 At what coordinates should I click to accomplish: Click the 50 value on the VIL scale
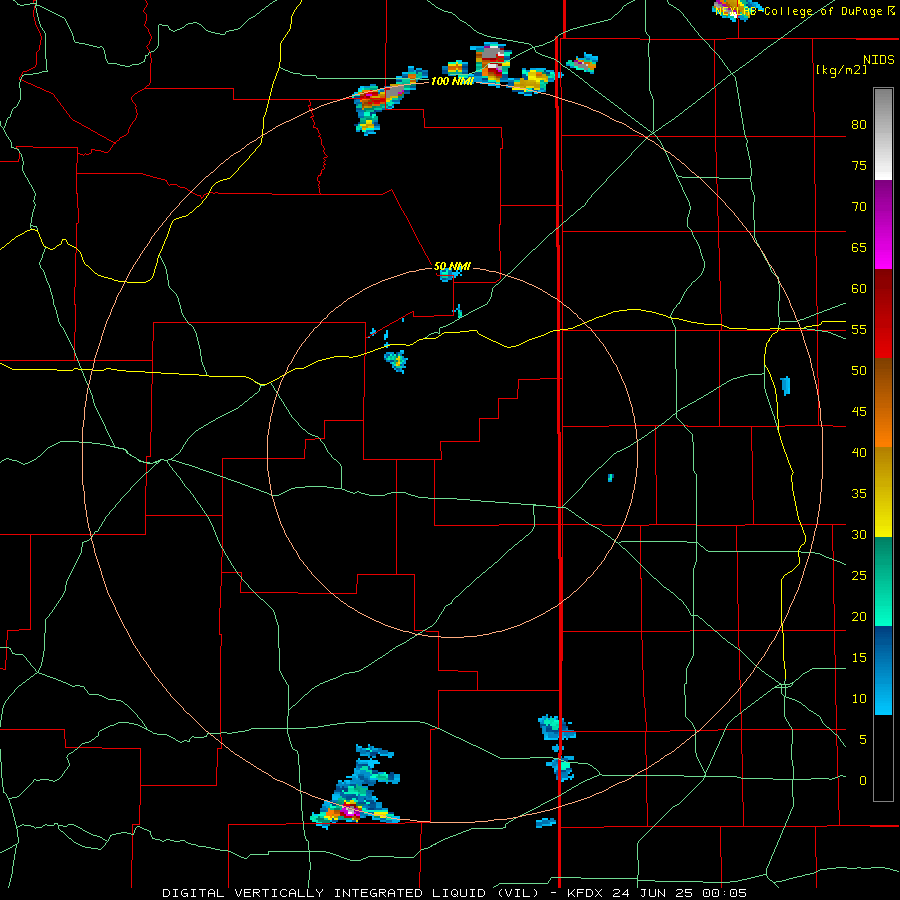tap(859, 371)
